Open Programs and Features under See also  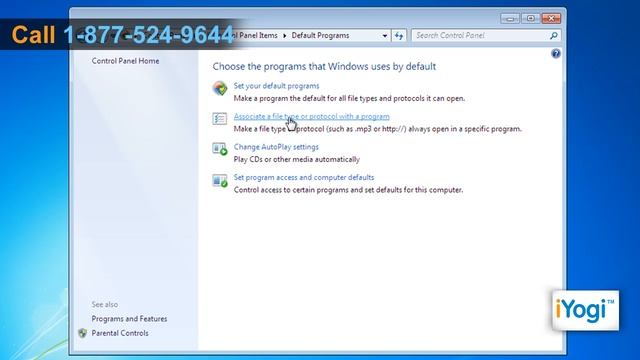tap(129, 319)
